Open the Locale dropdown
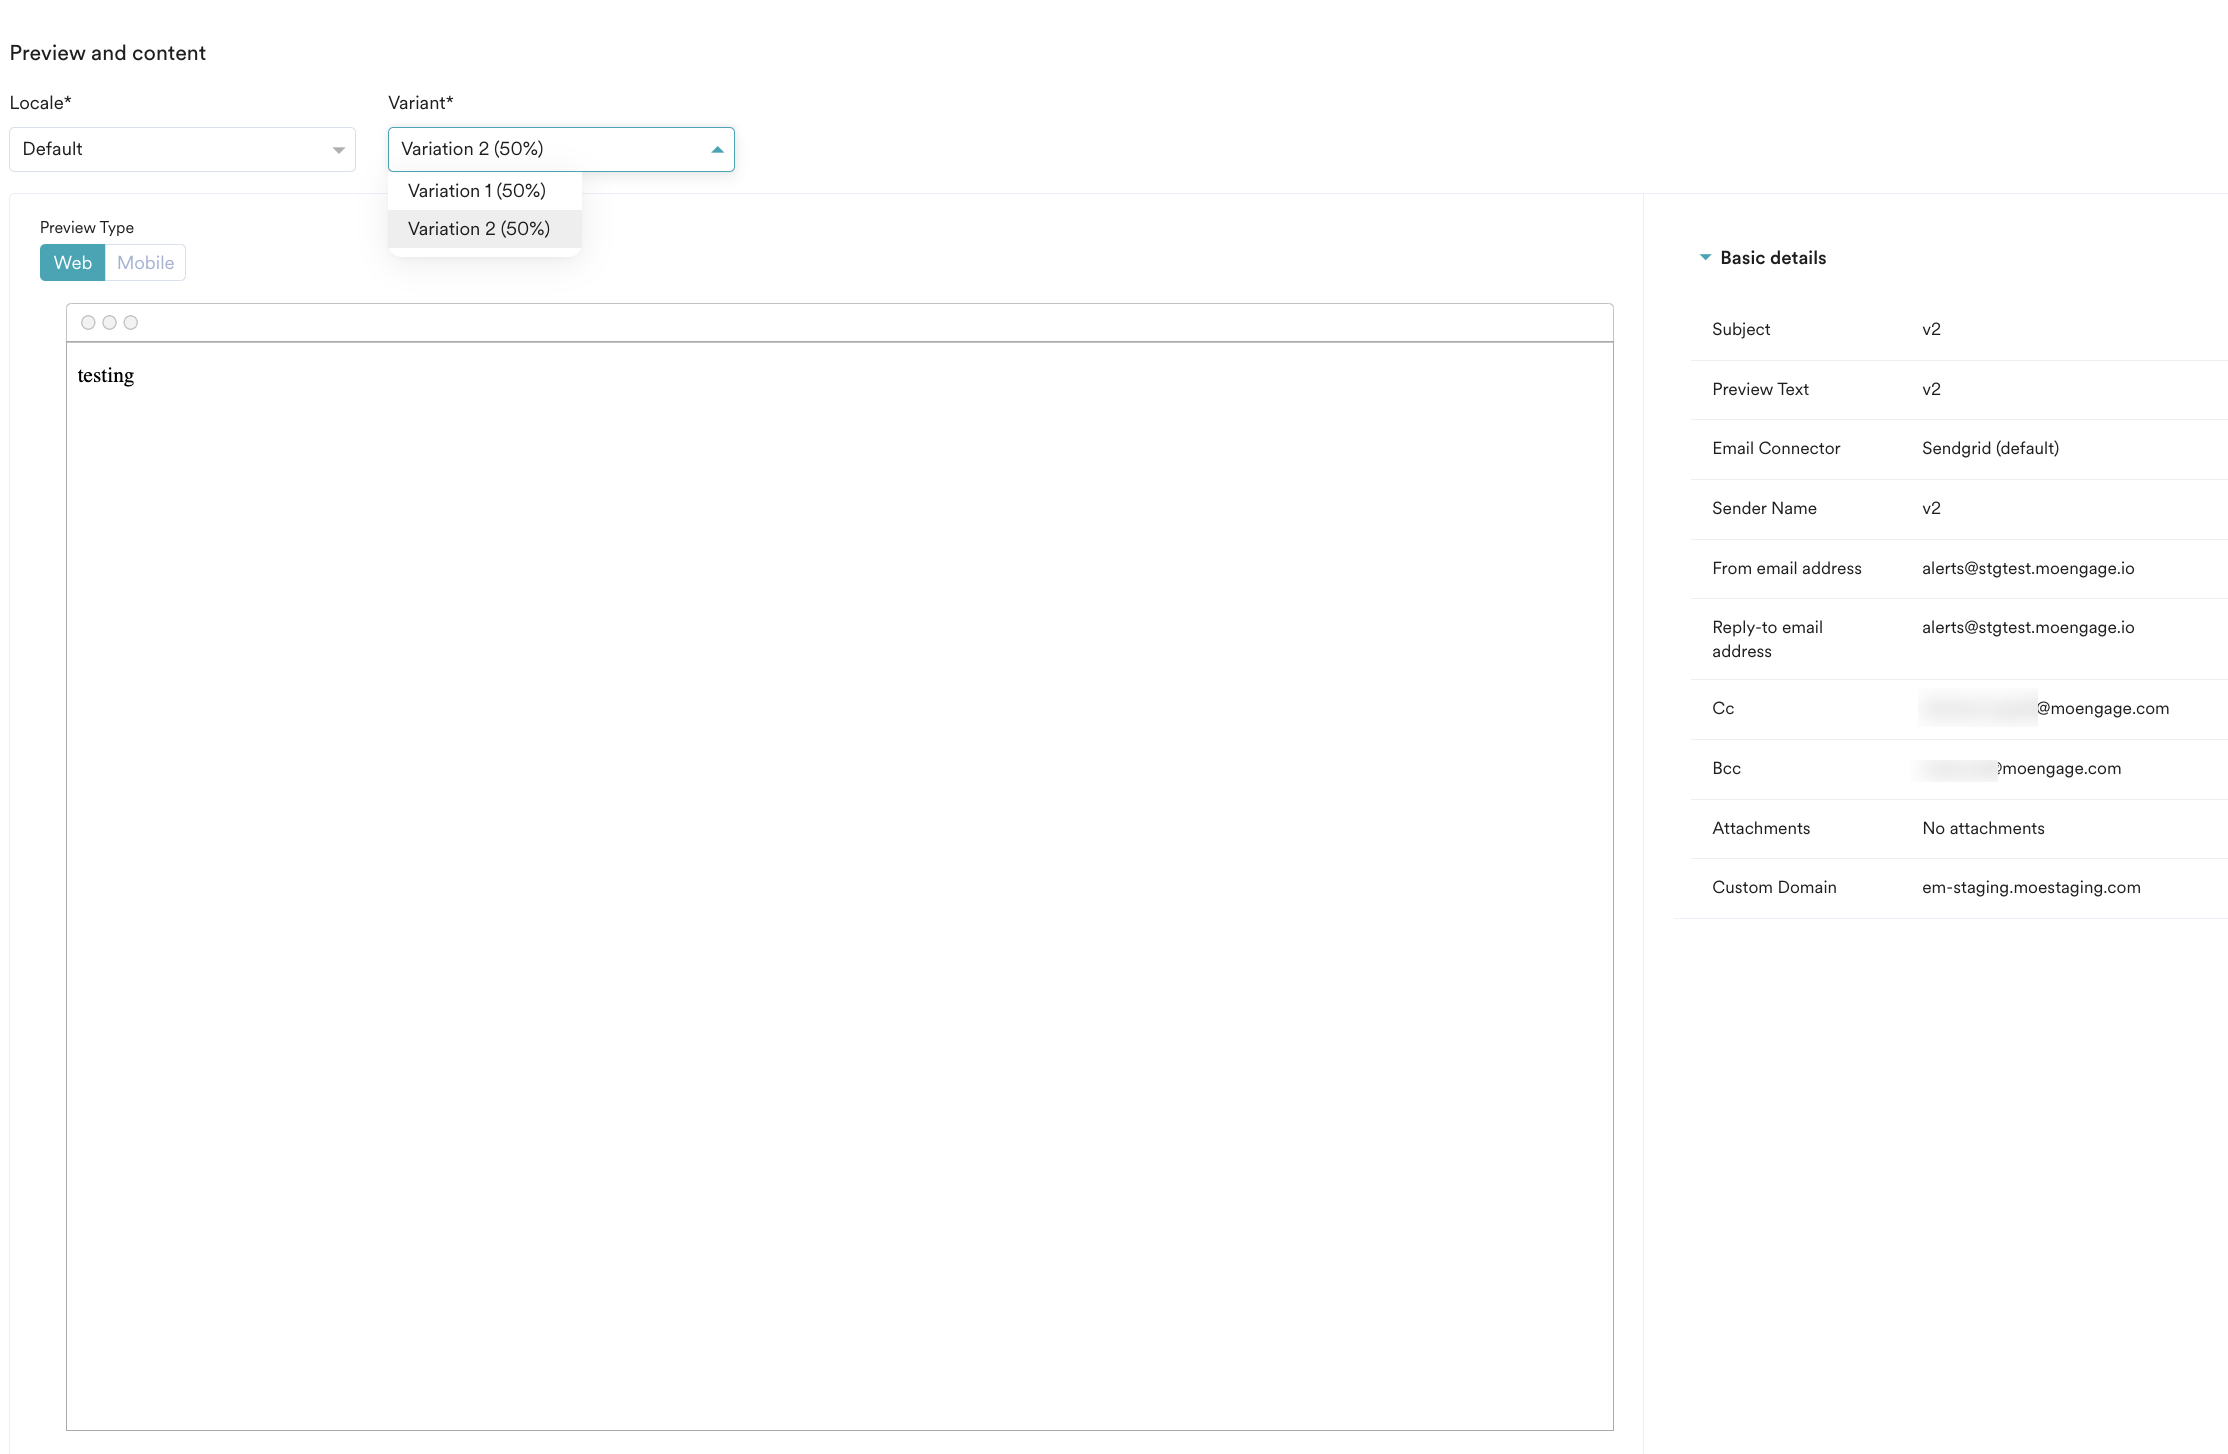 pos(182,149)
